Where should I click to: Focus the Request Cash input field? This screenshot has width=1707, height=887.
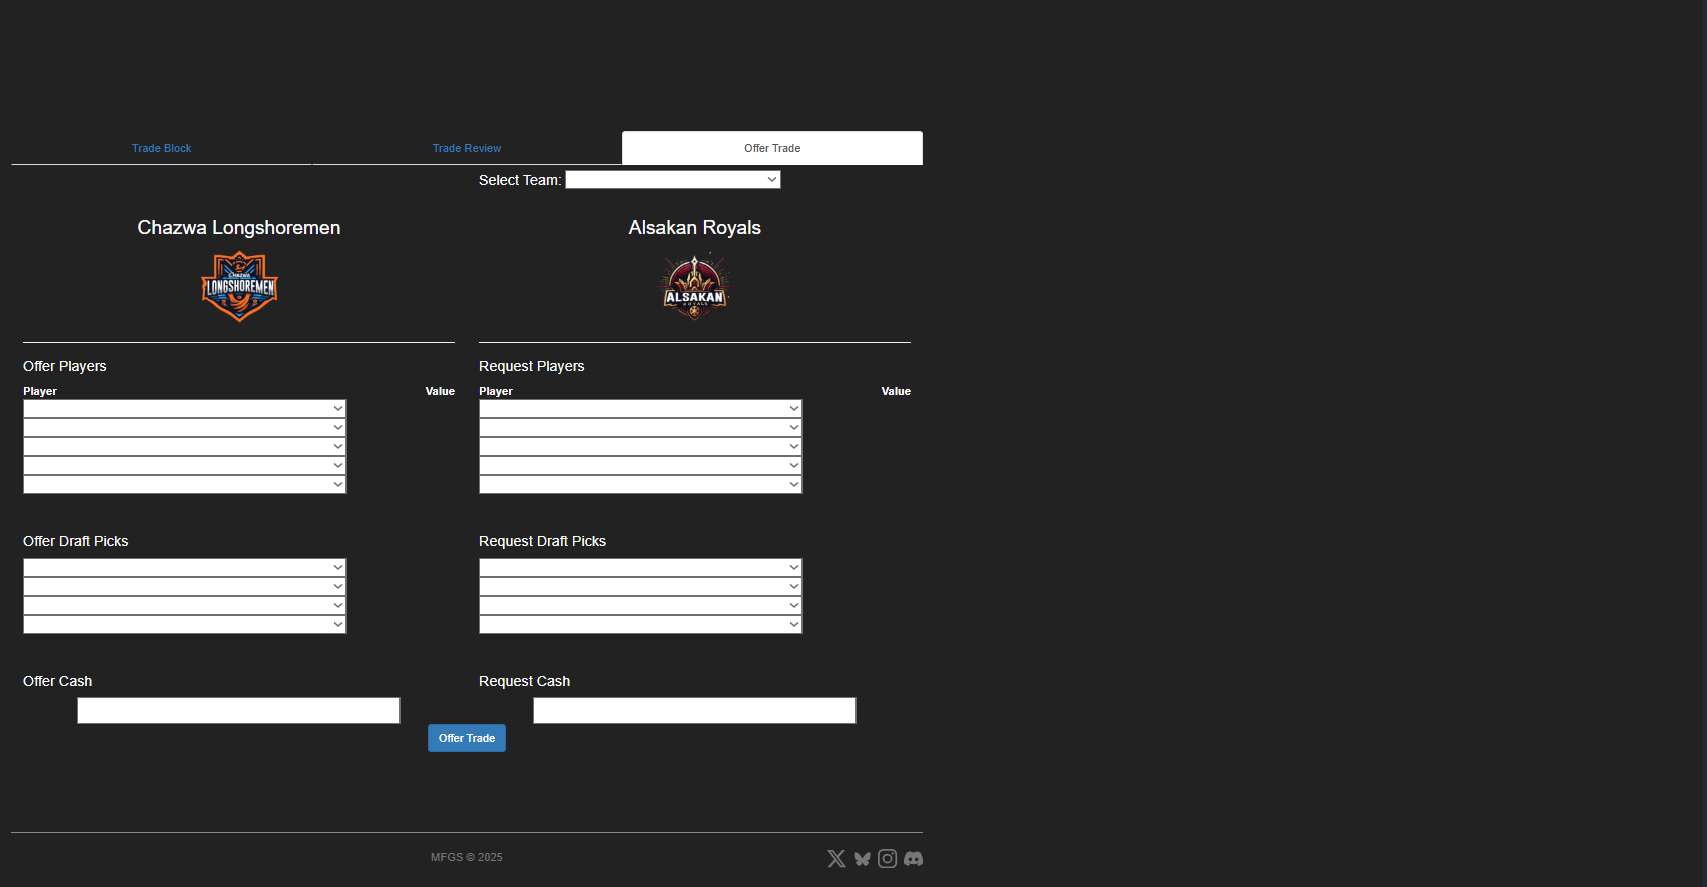(x=694, y=711)
